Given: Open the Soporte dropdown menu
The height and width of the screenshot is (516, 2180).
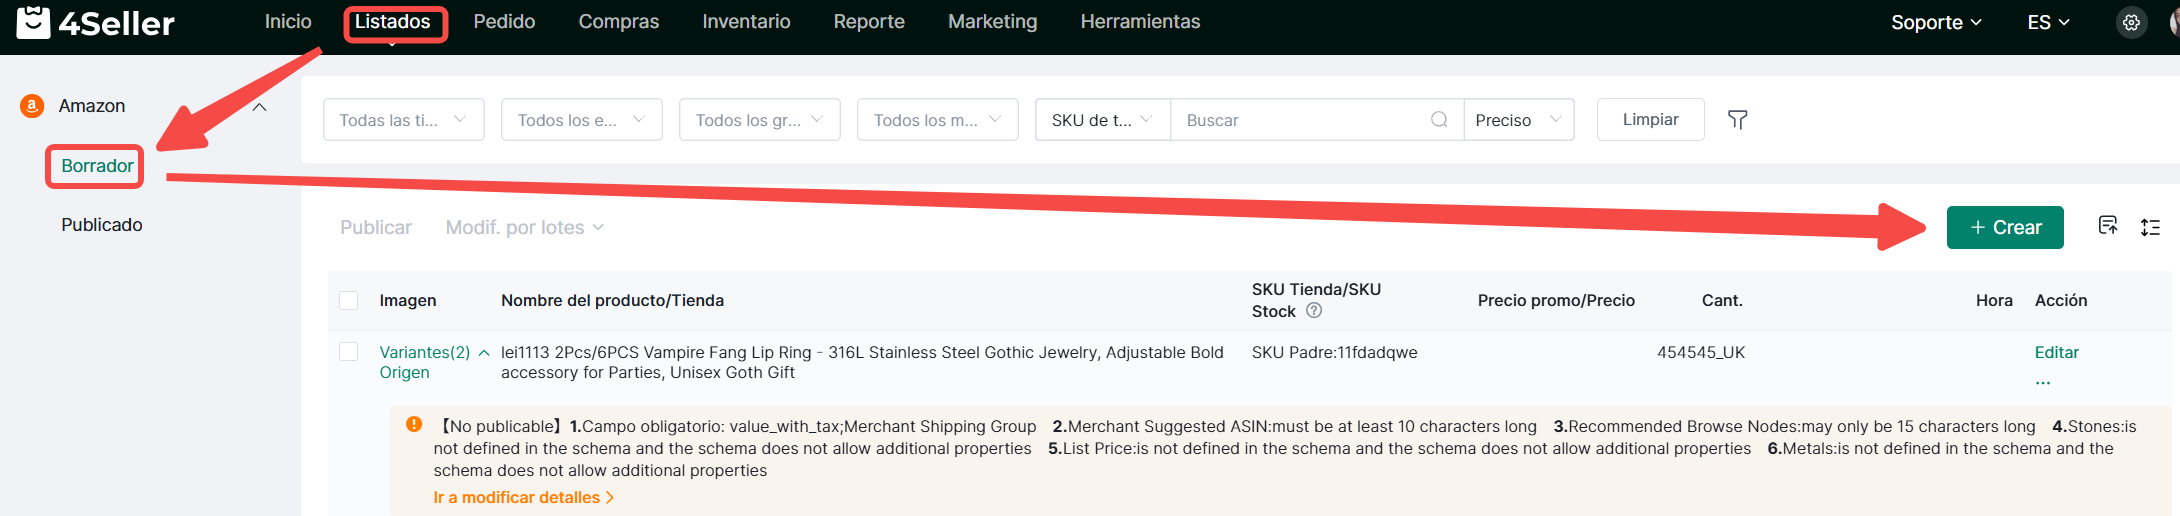Looking at the screenshot, I should coord(1935,22).
